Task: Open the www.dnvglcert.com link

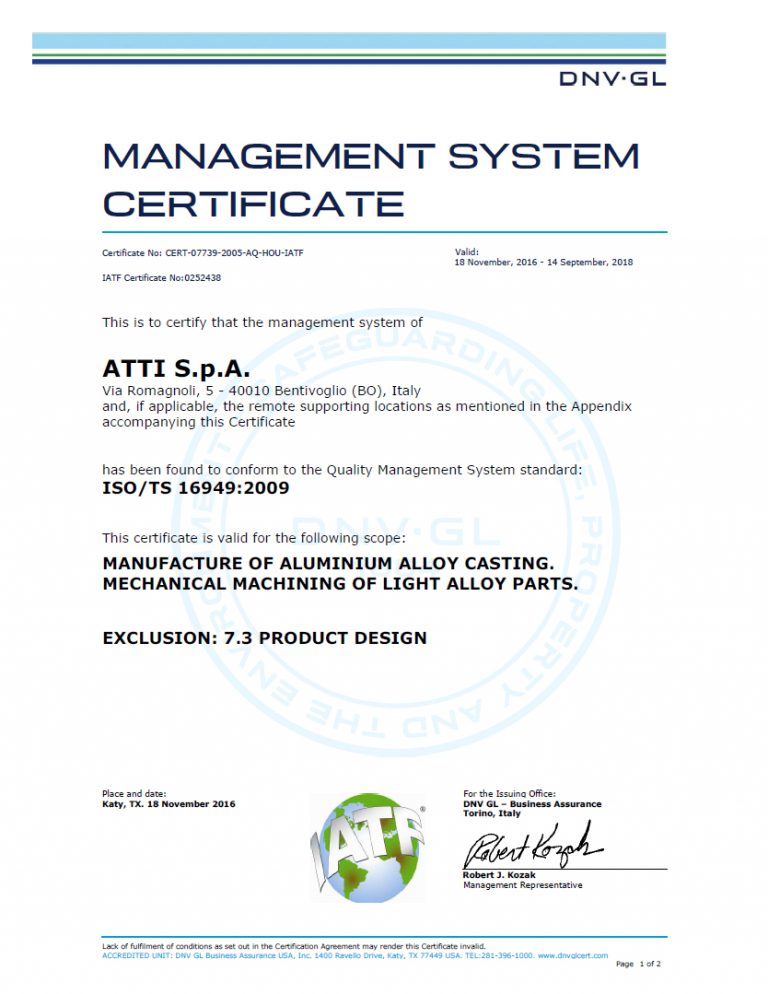Action: (573, 955)
